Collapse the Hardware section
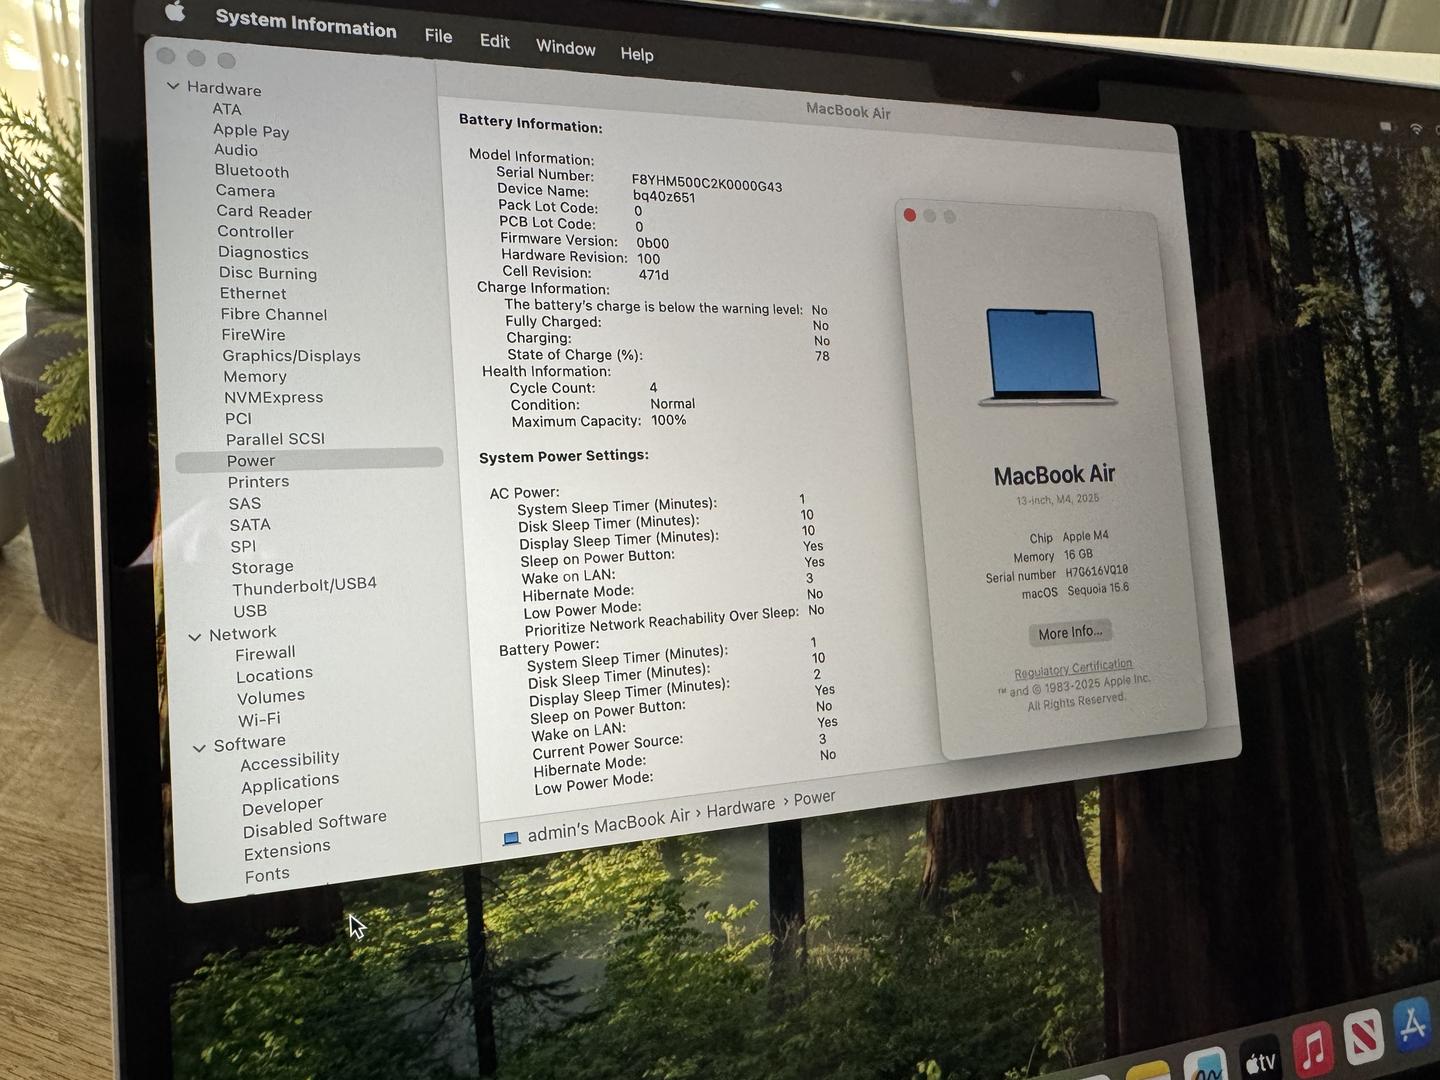This screenshot has width=1440, height=1080. pos(173,86)
